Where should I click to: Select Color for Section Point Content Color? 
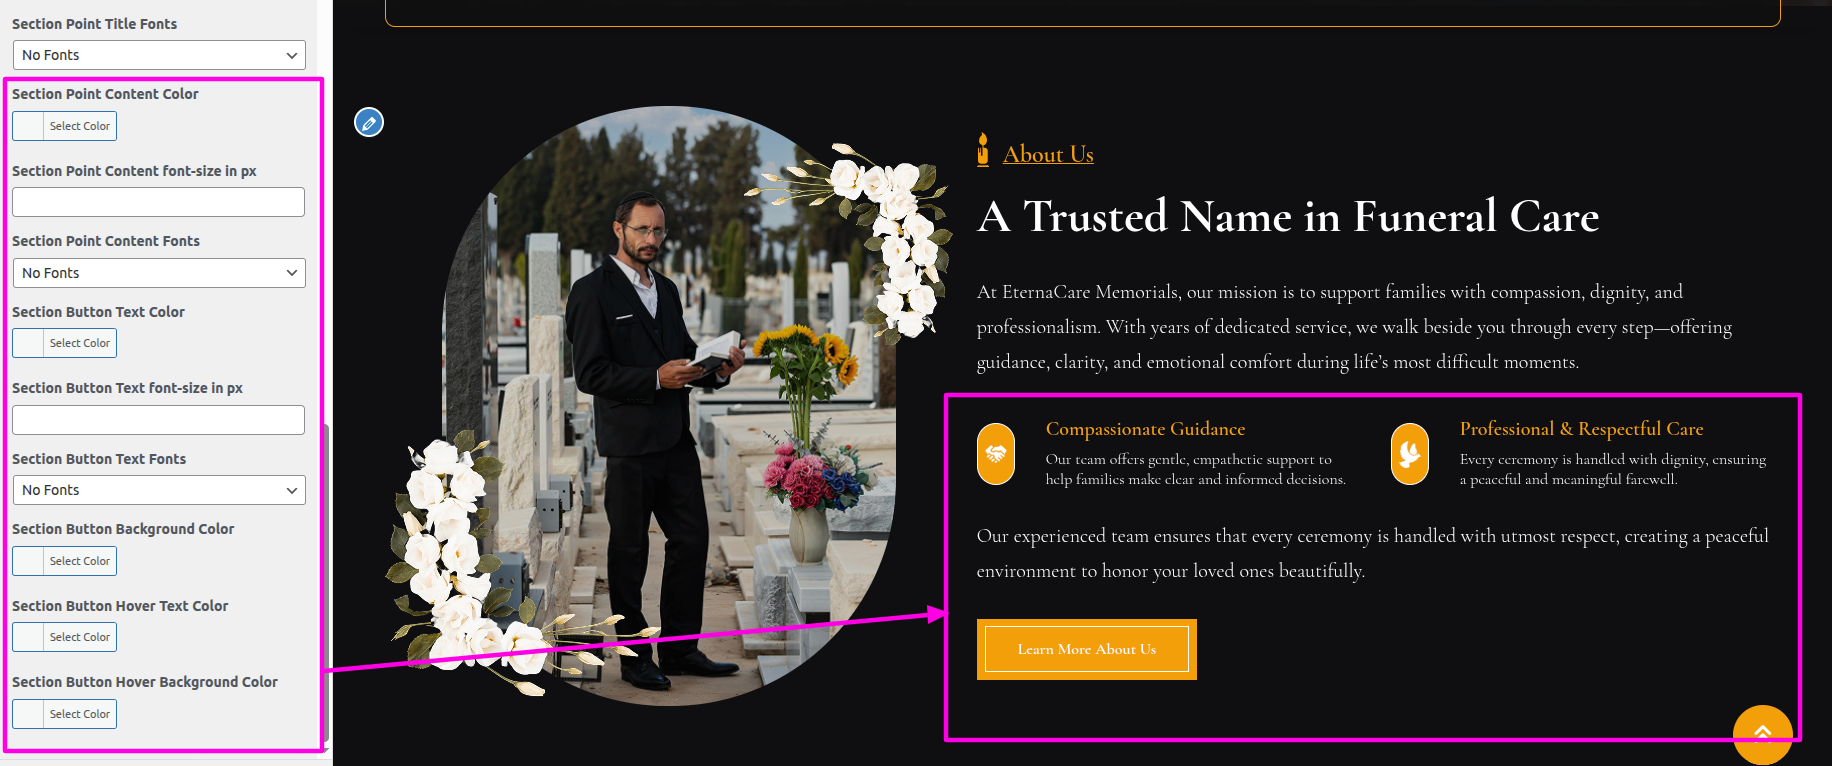coord(65,126)
